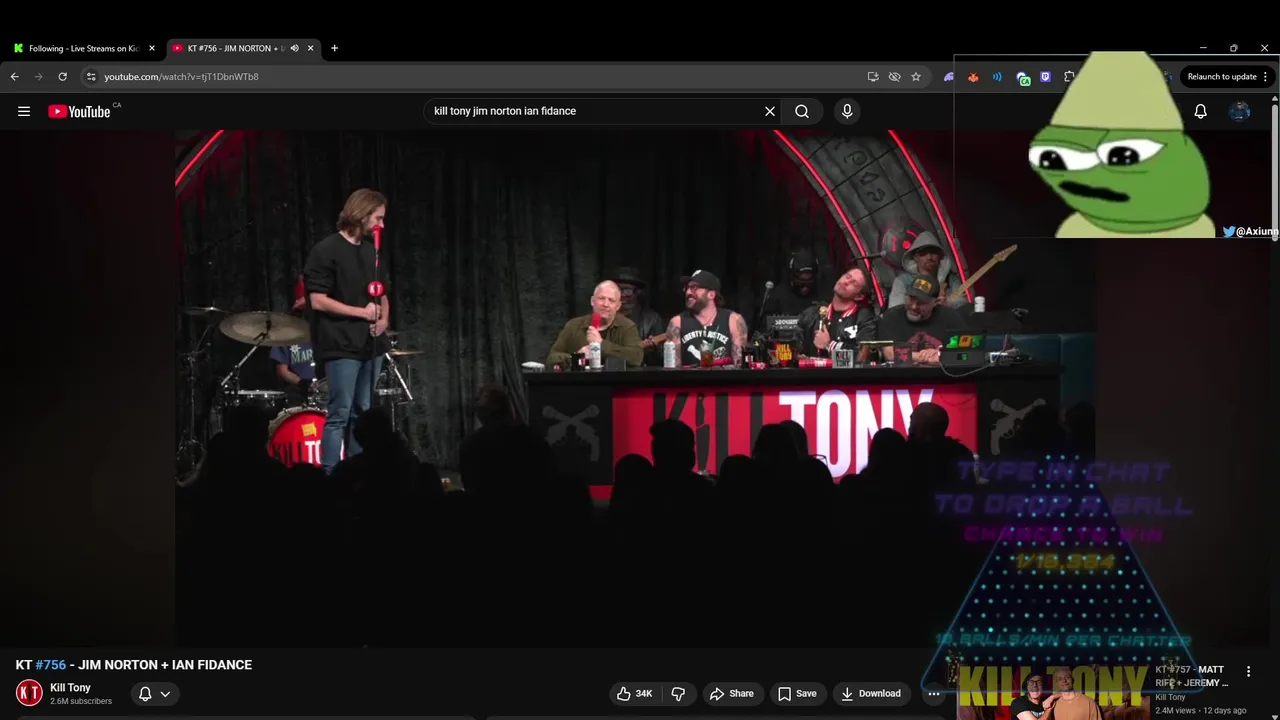Go back to the previous page
Image resolution: width=1280 pixels, height=720 pixels.
(14, 76)
